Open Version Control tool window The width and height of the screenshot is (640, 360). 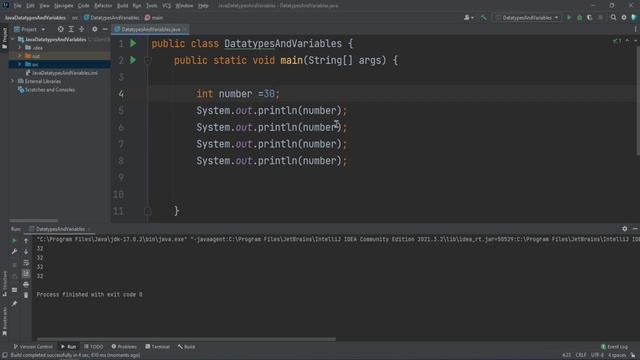[x=33, y=347]
